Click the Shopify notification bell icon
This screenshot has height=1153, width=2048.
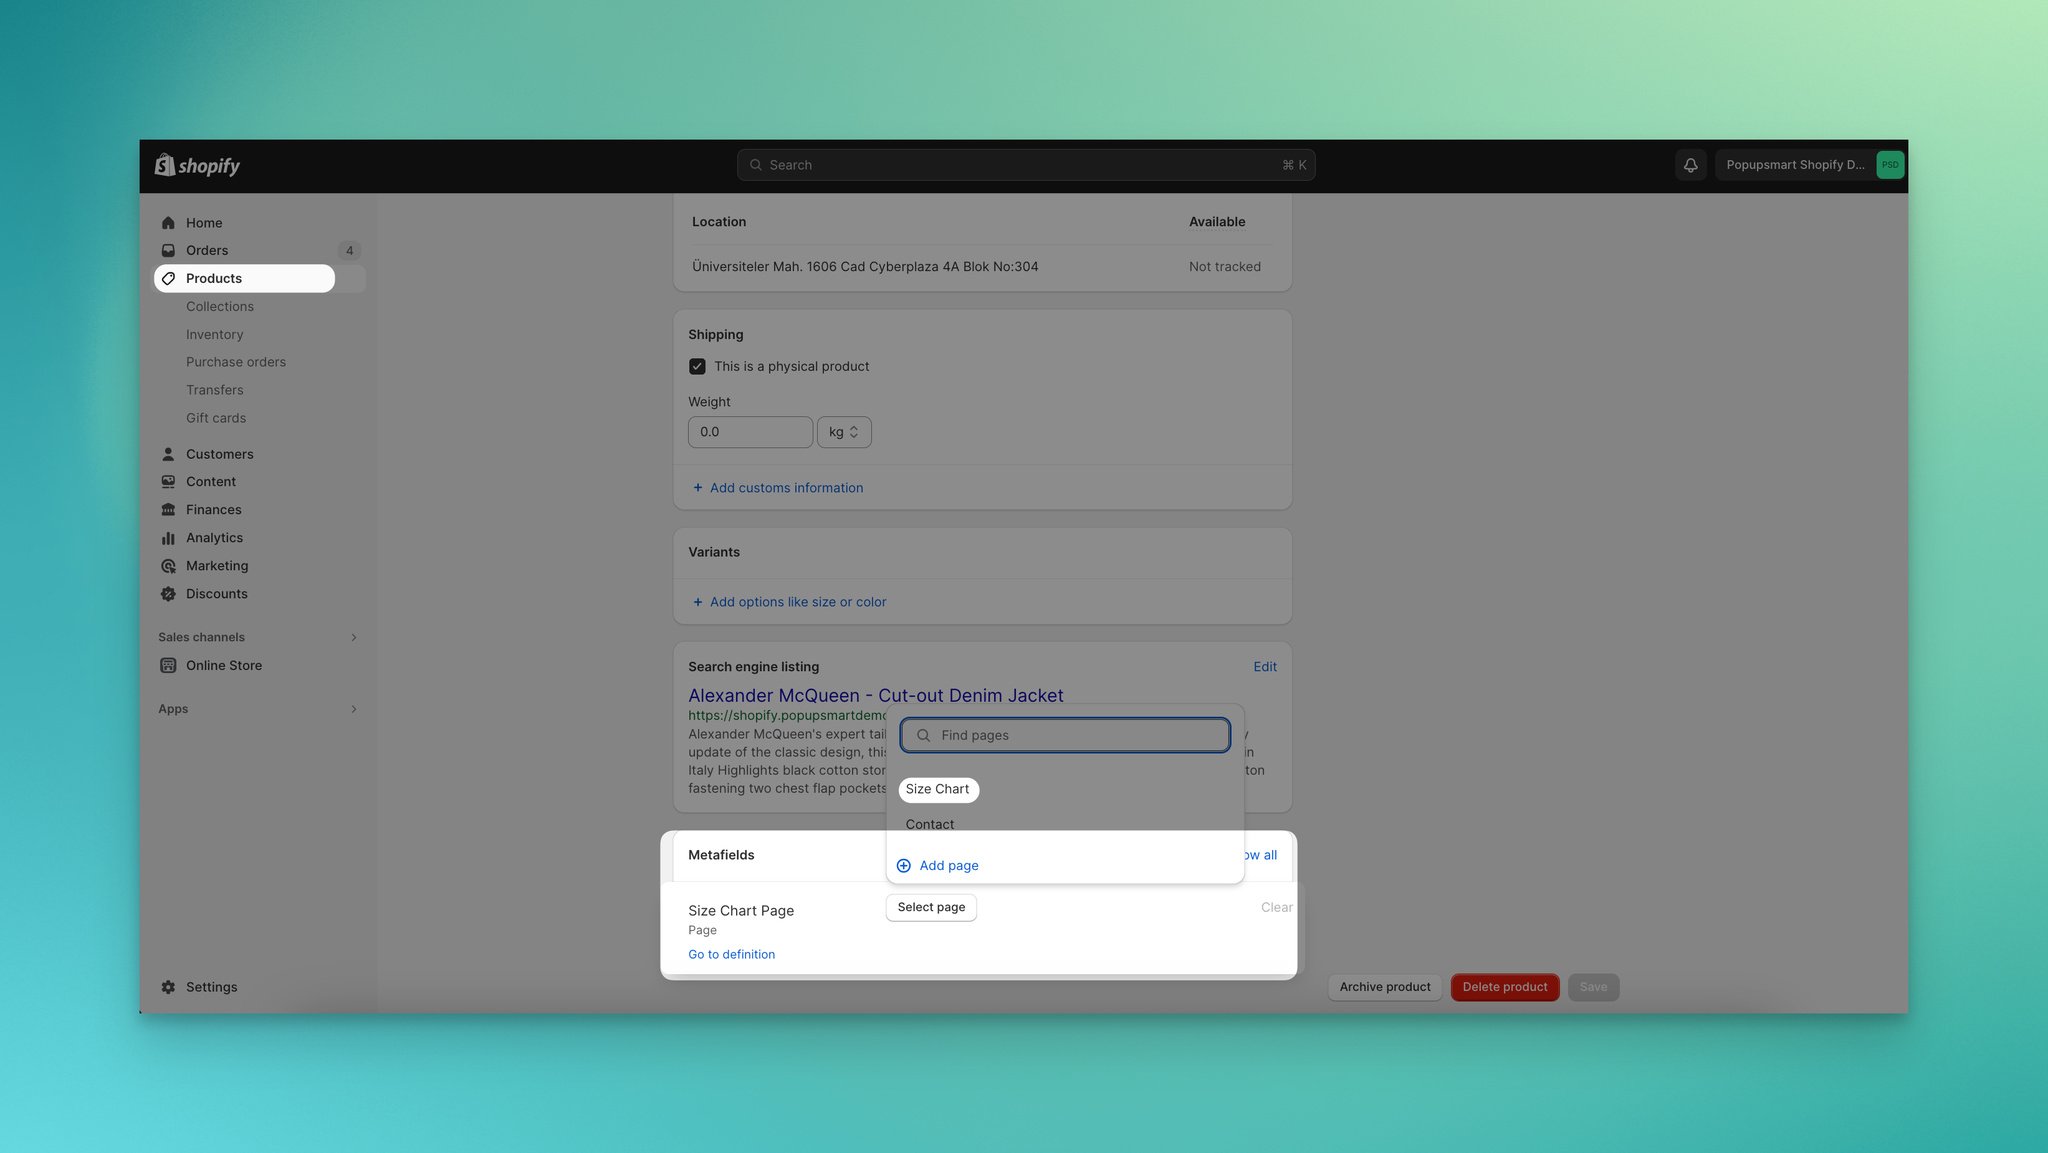1689,165
